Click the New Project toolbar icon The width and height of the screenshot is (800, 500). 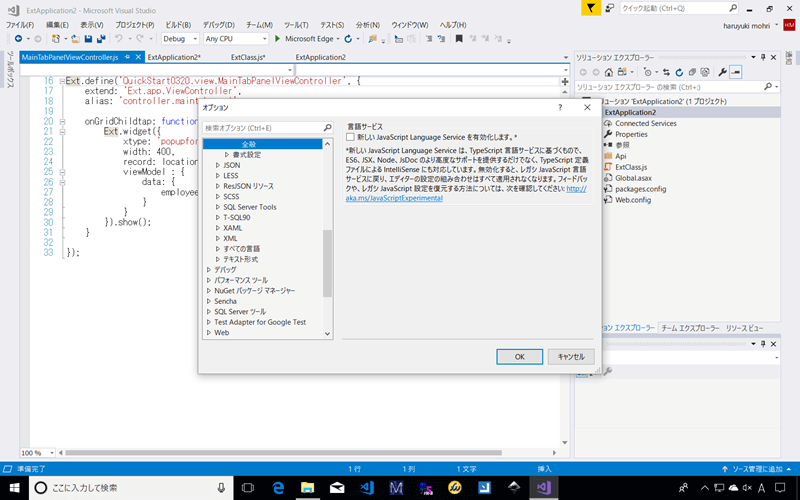(x=56, y=39)
